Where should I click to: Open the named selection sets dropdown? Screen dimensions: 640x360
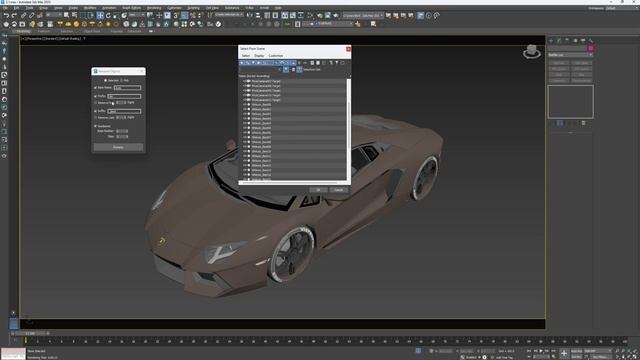click(x=229, y=15)
